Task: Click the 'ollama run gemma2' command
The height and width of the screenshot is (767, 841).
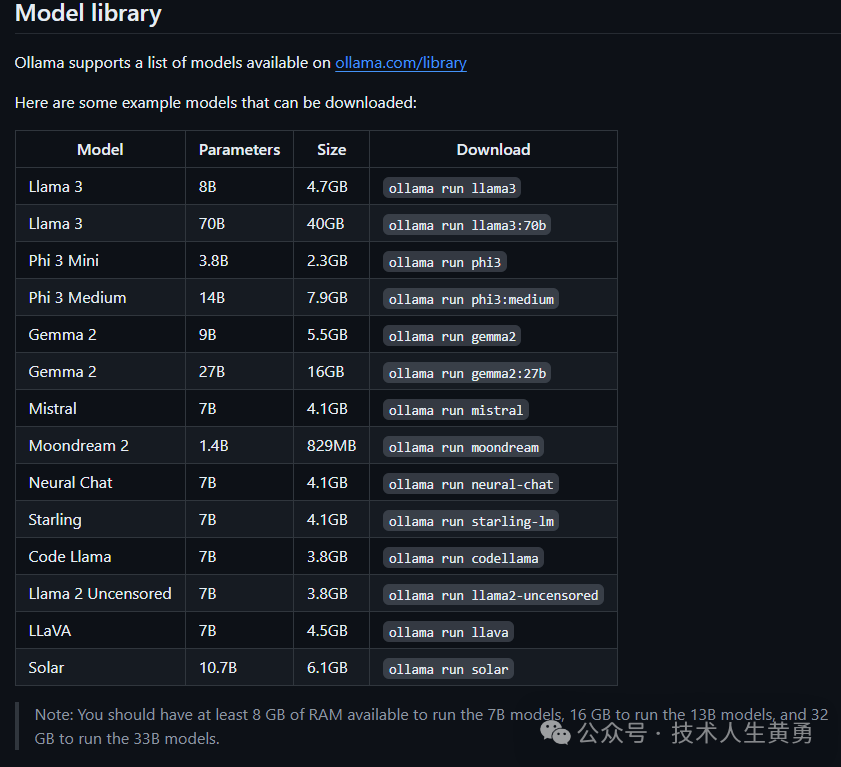Action: pos(452,336)
